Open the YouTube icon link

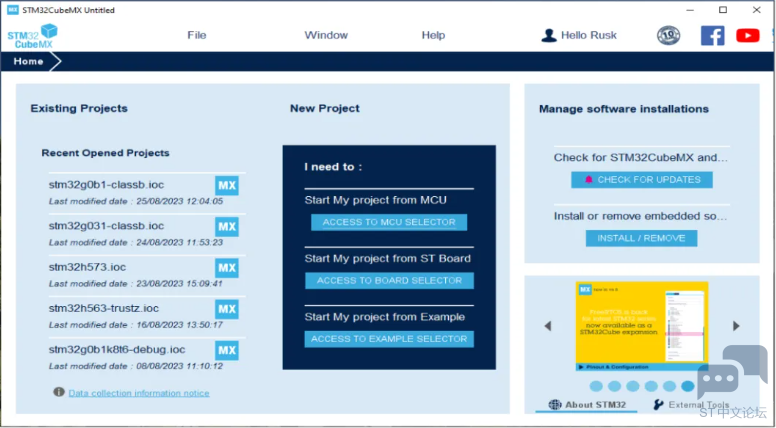tap(748, 36)
